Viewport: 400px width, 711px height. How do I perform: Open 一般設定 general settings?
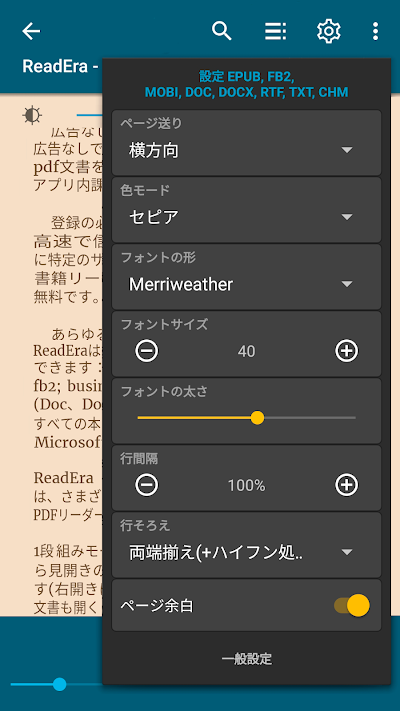(x=247, y=658)
